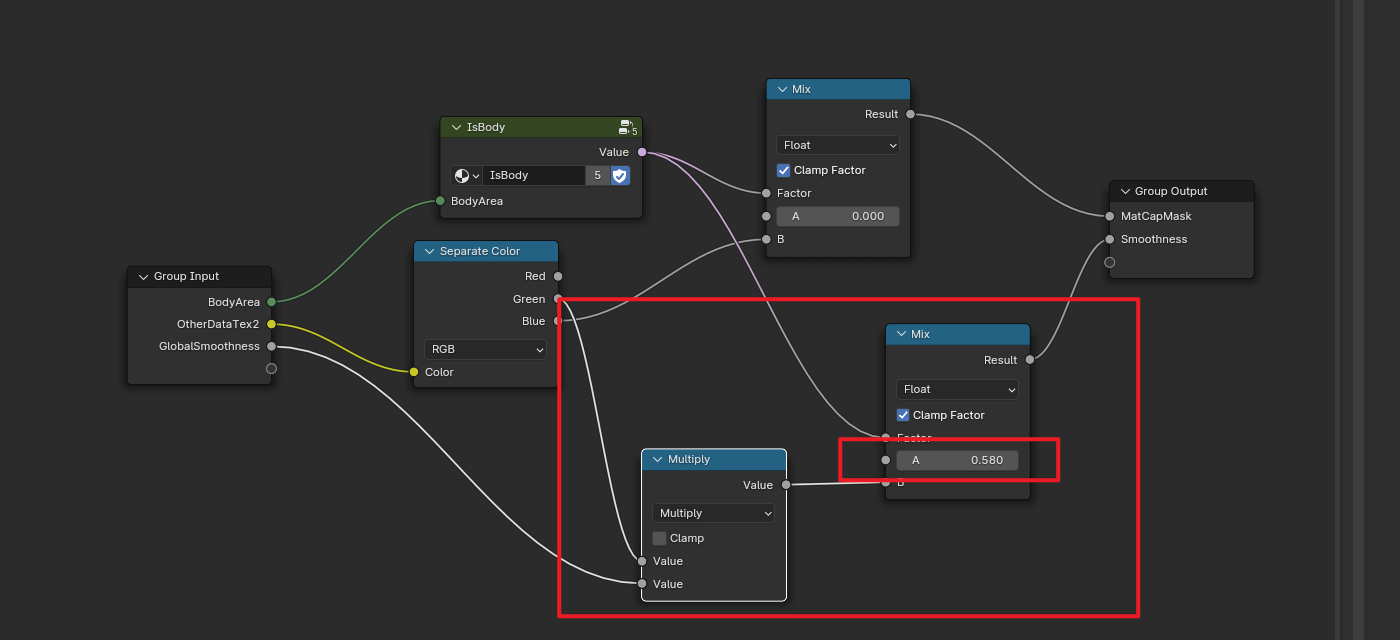Enable the Clamp checkbox on Multiply node
This screenshot has height=640, width=1400.
[659, 538]
